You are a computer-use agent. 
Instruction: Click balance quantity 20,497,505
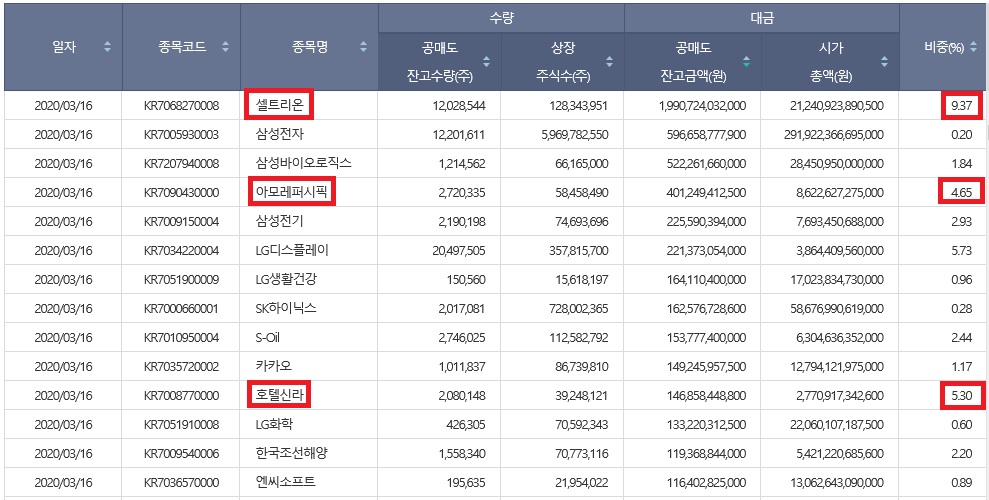tap(459, 250)
